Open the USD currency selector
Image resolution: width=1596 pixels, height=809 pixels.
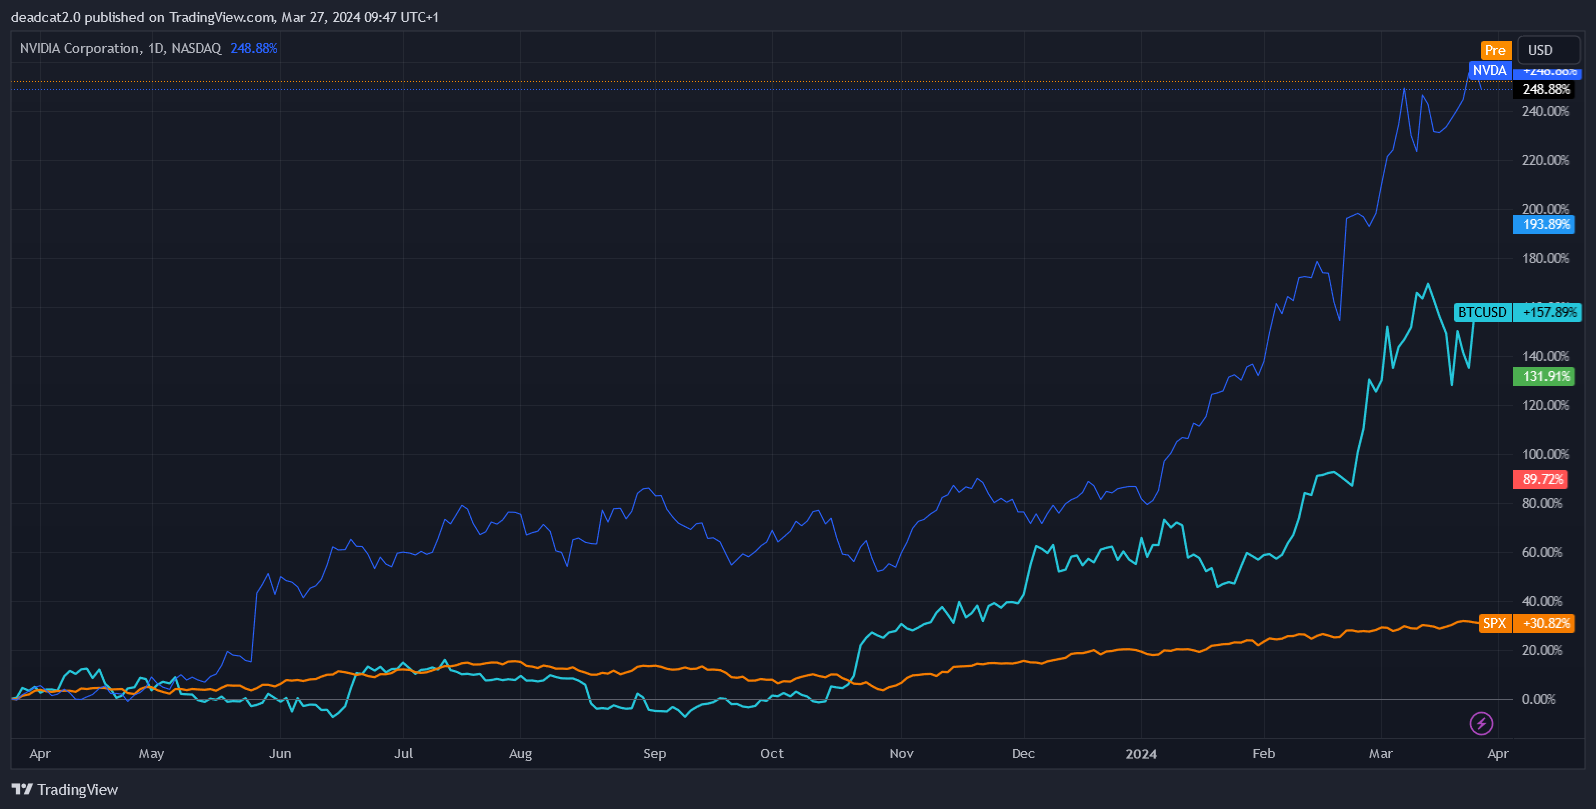1549,50
